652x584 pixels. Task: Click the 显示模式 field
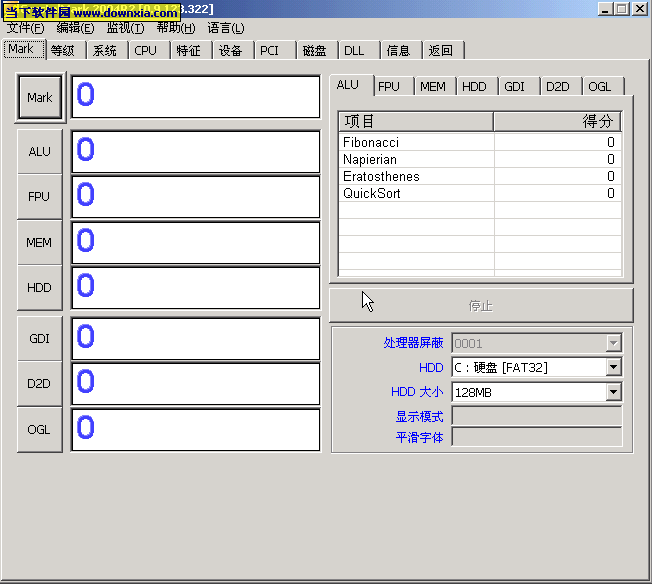tap(536, 416)
